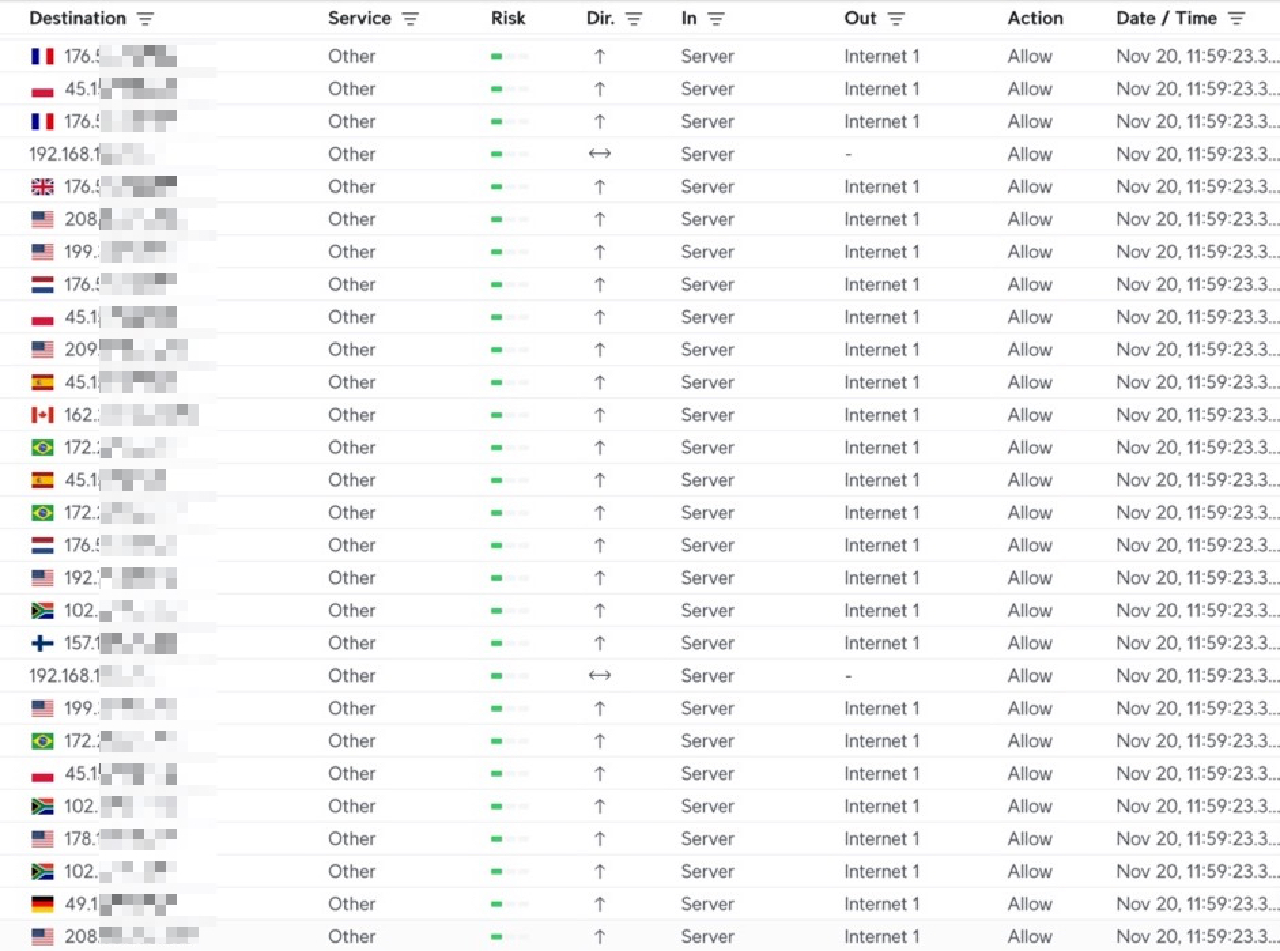Screen dimensions: 1280x951
Task: Open the Service column filter
Action: tap(410, 19)
